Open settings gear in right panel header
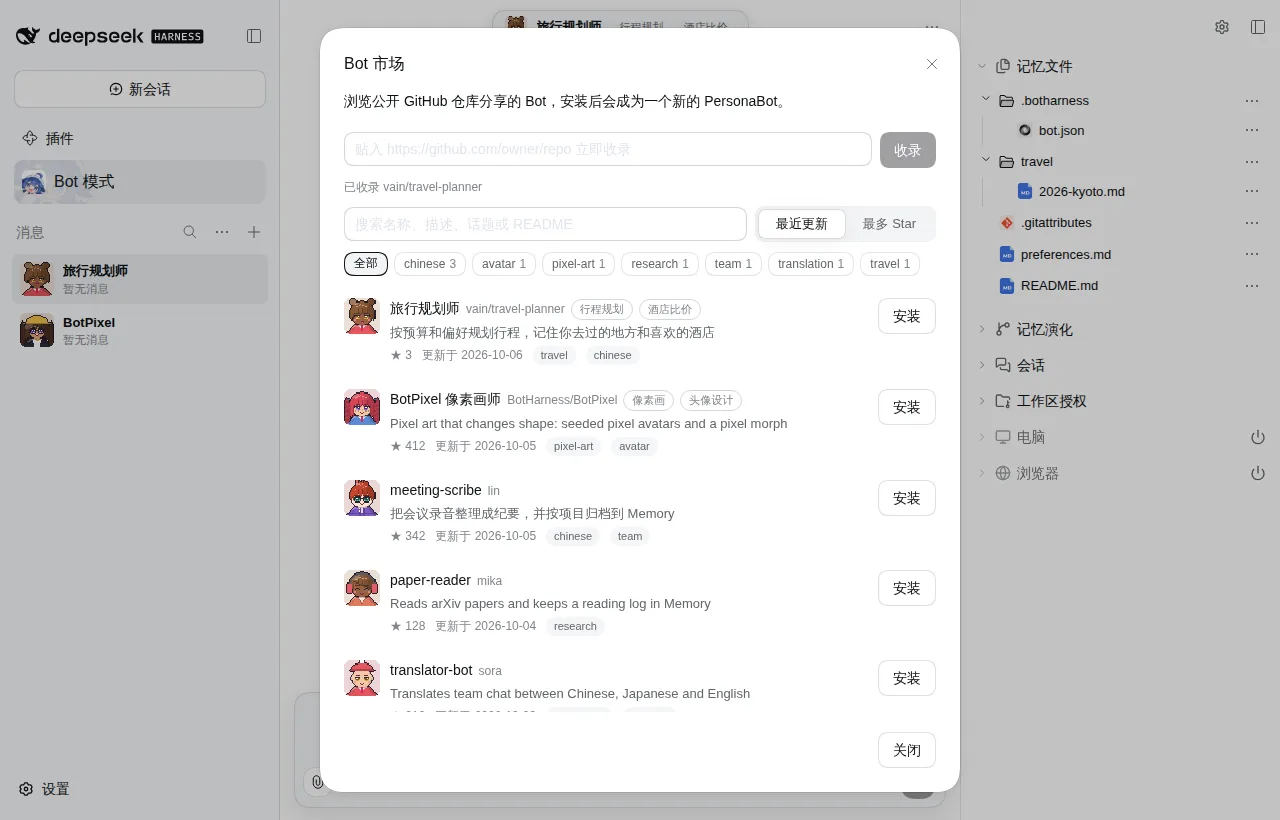The height and width of the screenshot is (820, 1280). pyautogui.click(x=1222, y=27)
